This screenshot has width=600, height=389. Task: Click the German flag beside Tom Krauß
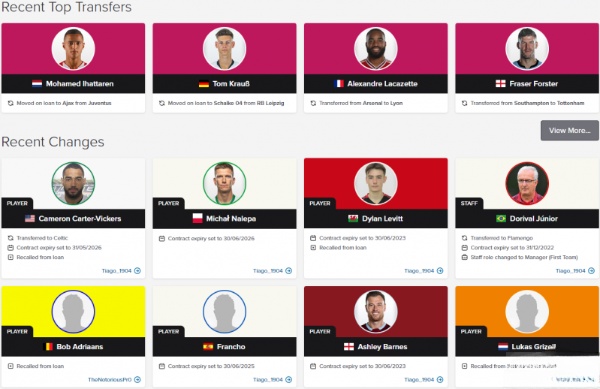[x=204, y=84]
